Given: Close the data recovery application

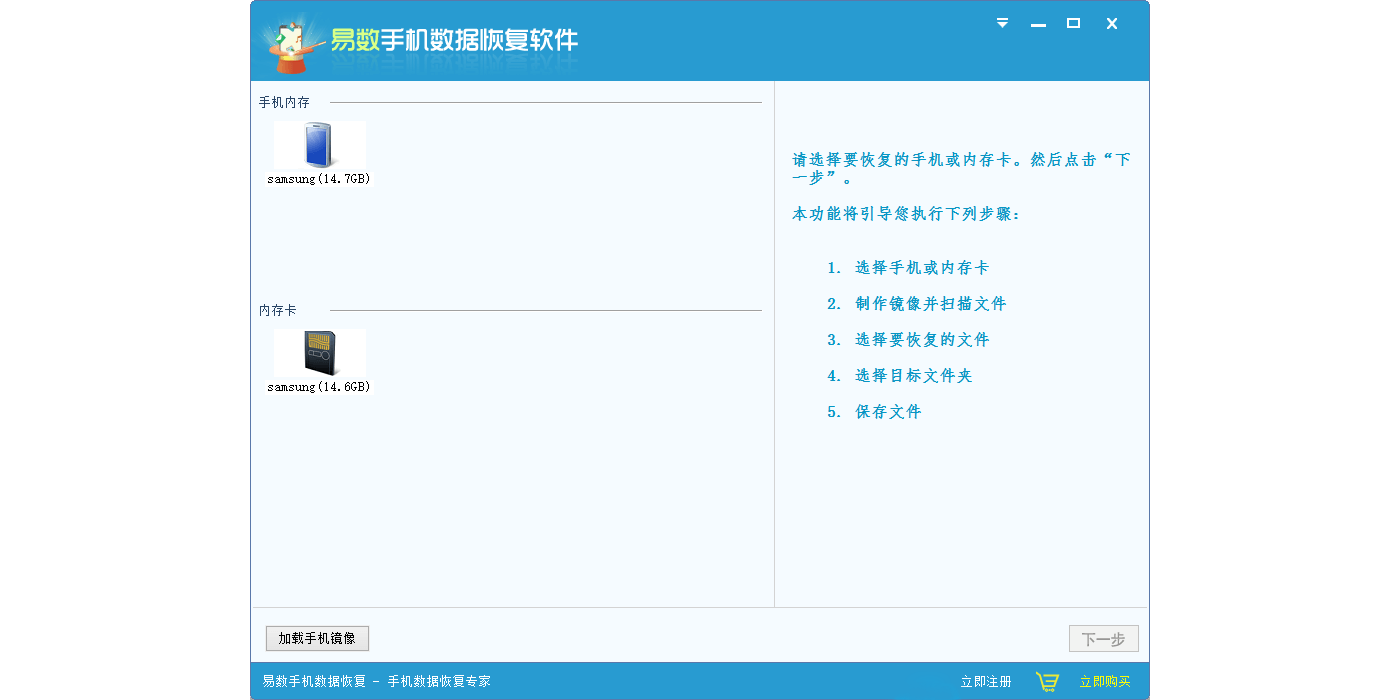Looking at the screenshot, I should tap(1111, 23).
